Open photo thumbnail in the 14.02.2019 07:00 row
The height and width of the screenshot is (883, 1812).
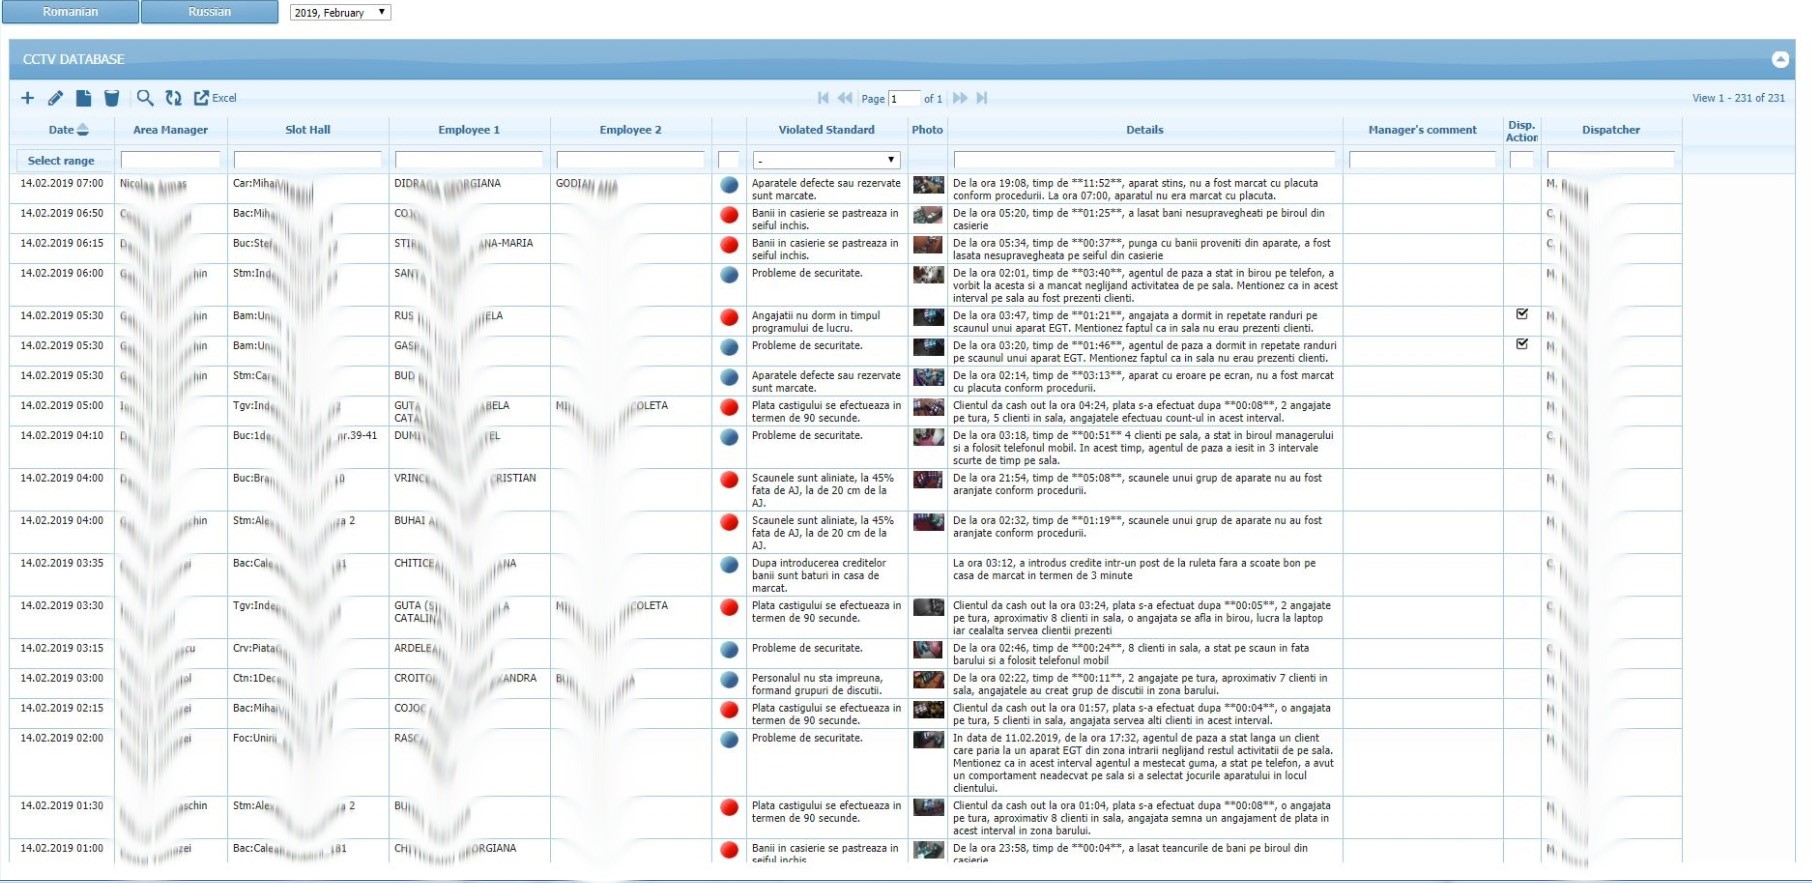928,185
